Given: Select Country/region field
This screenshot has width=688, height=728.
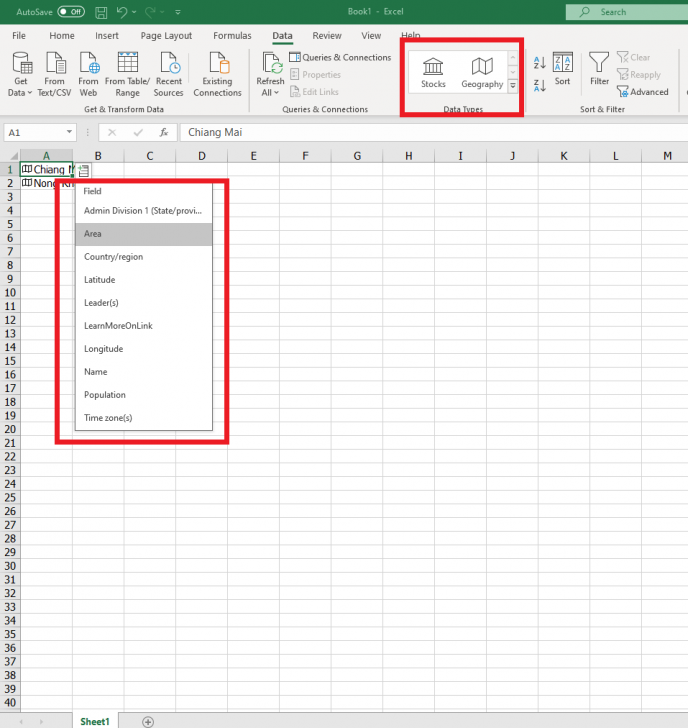Looking at the screenshot, I should point(143,257).
